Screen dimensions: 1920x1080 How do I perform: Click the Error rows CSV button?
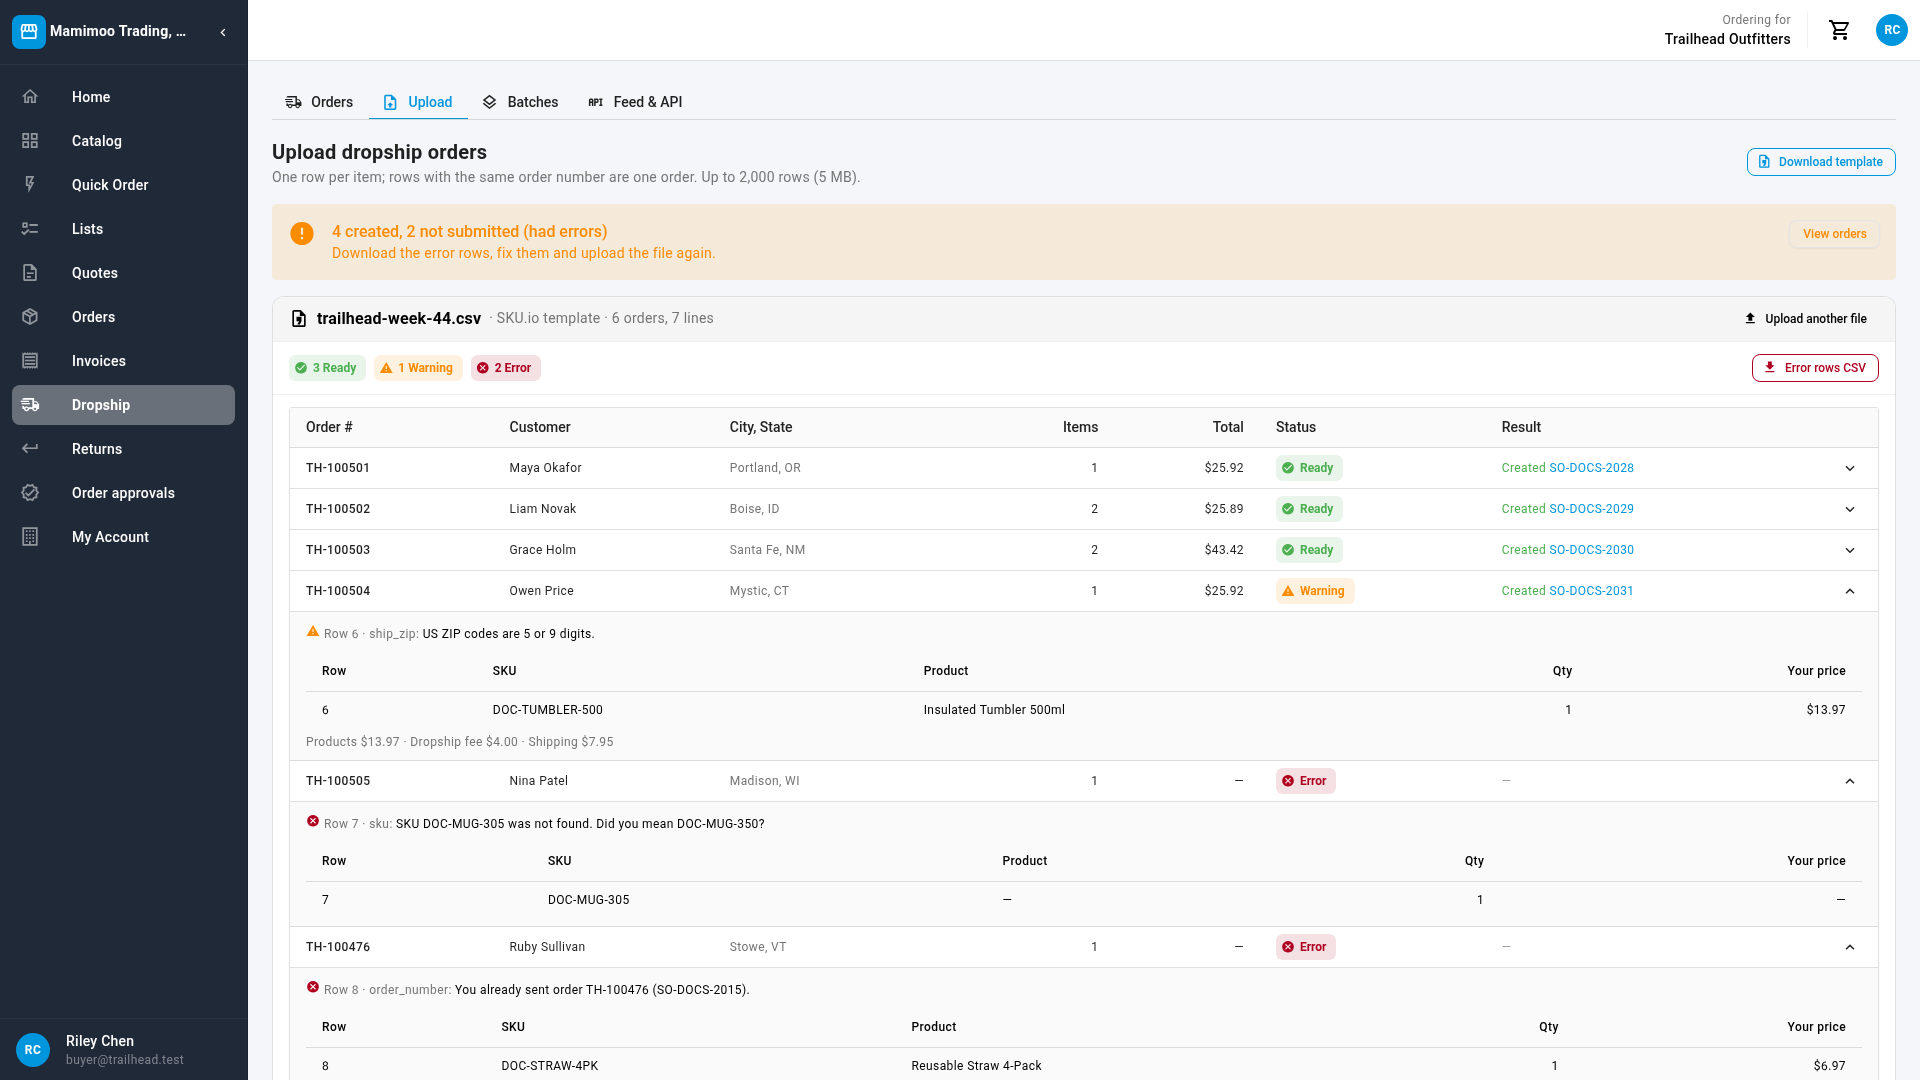(1815, 368)
